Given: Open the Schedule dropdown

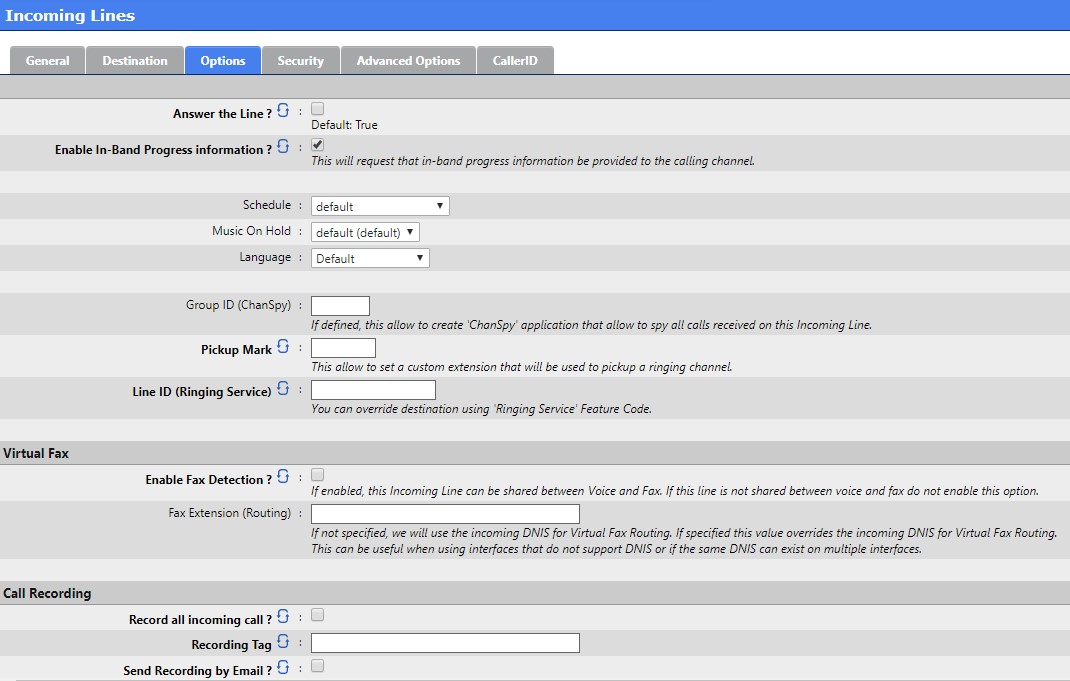Looking at the screenshot, I should 380,206.
